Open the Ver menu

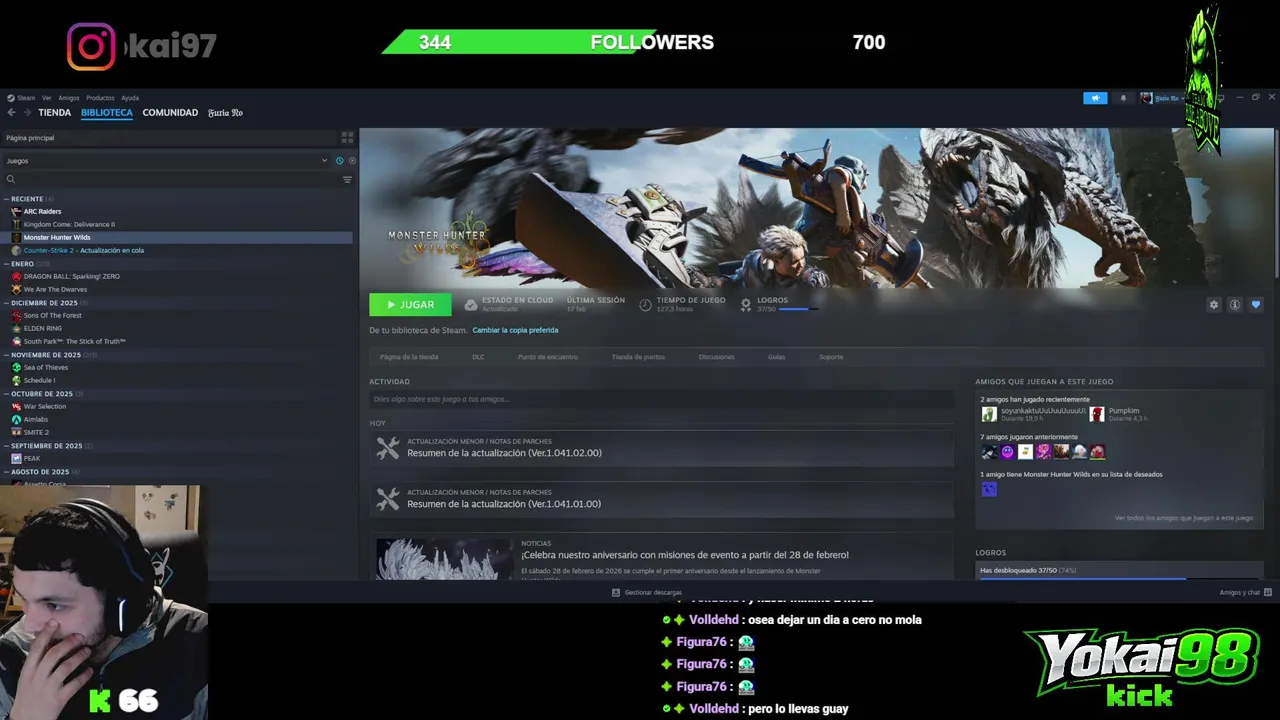(46, 98)
